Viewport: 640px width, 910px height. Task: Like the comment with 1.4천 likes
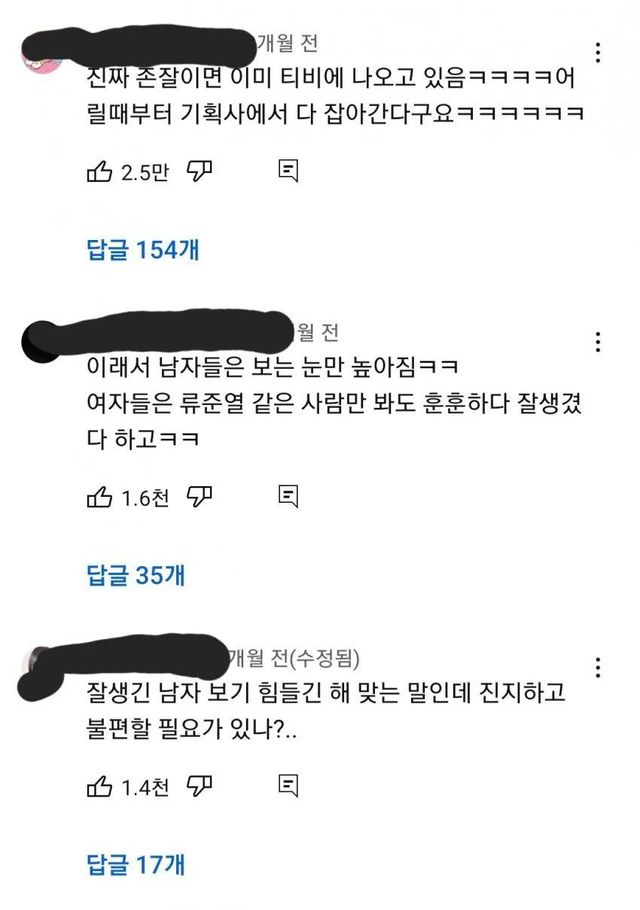coord(99,786)
